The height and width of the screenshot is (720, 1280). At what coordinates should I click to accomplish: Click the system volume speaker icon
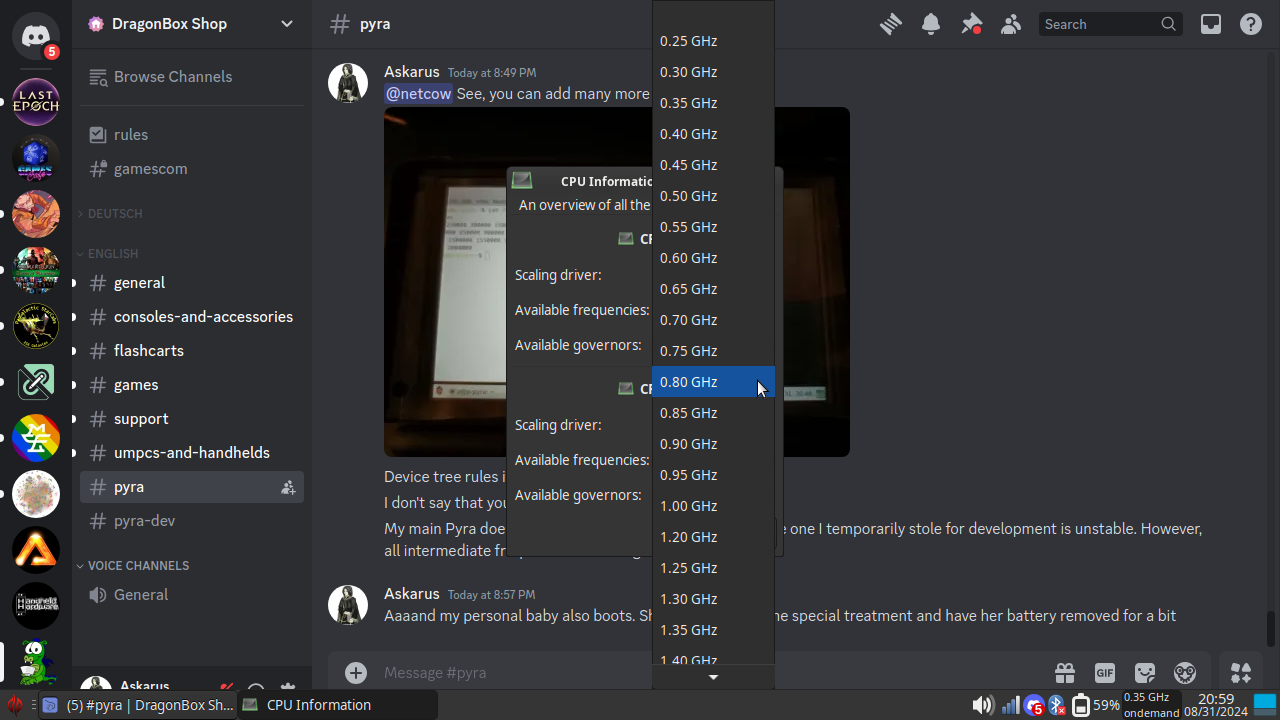coord(983,705)
